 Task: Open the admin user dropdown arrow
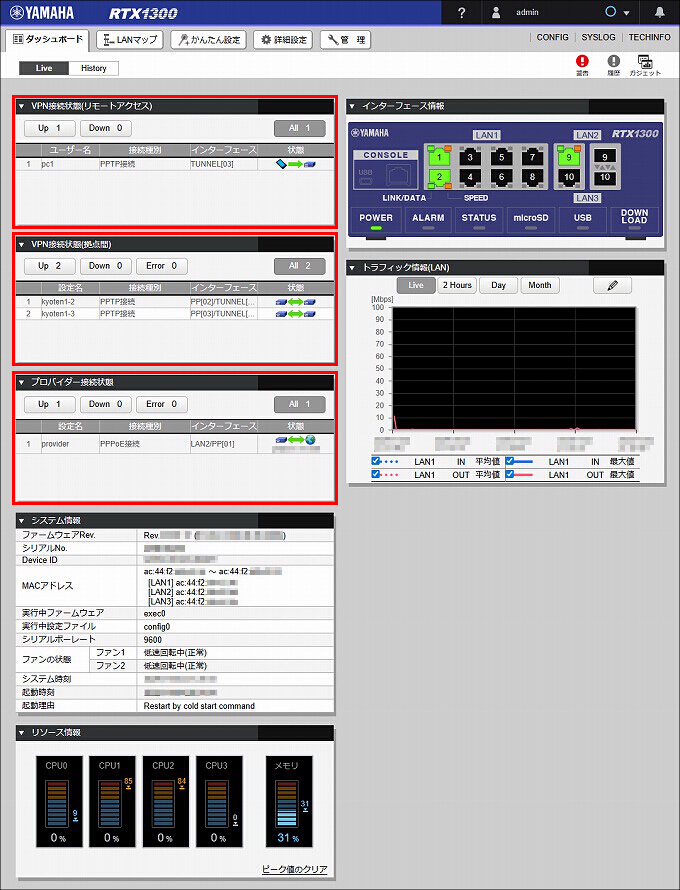tap(626, 13)
